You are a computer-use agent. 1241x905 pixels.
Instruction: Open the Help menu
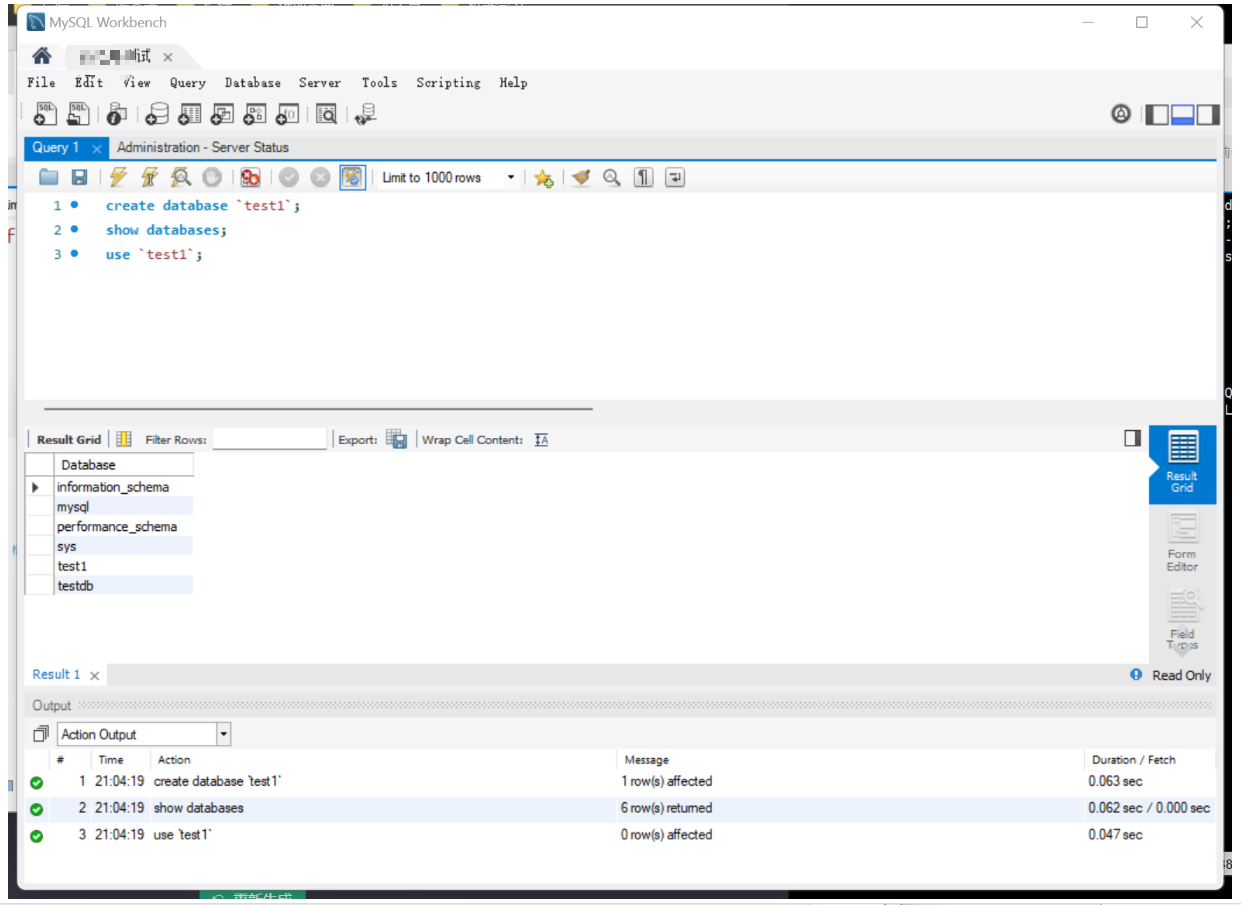click(x=514, y=83)
